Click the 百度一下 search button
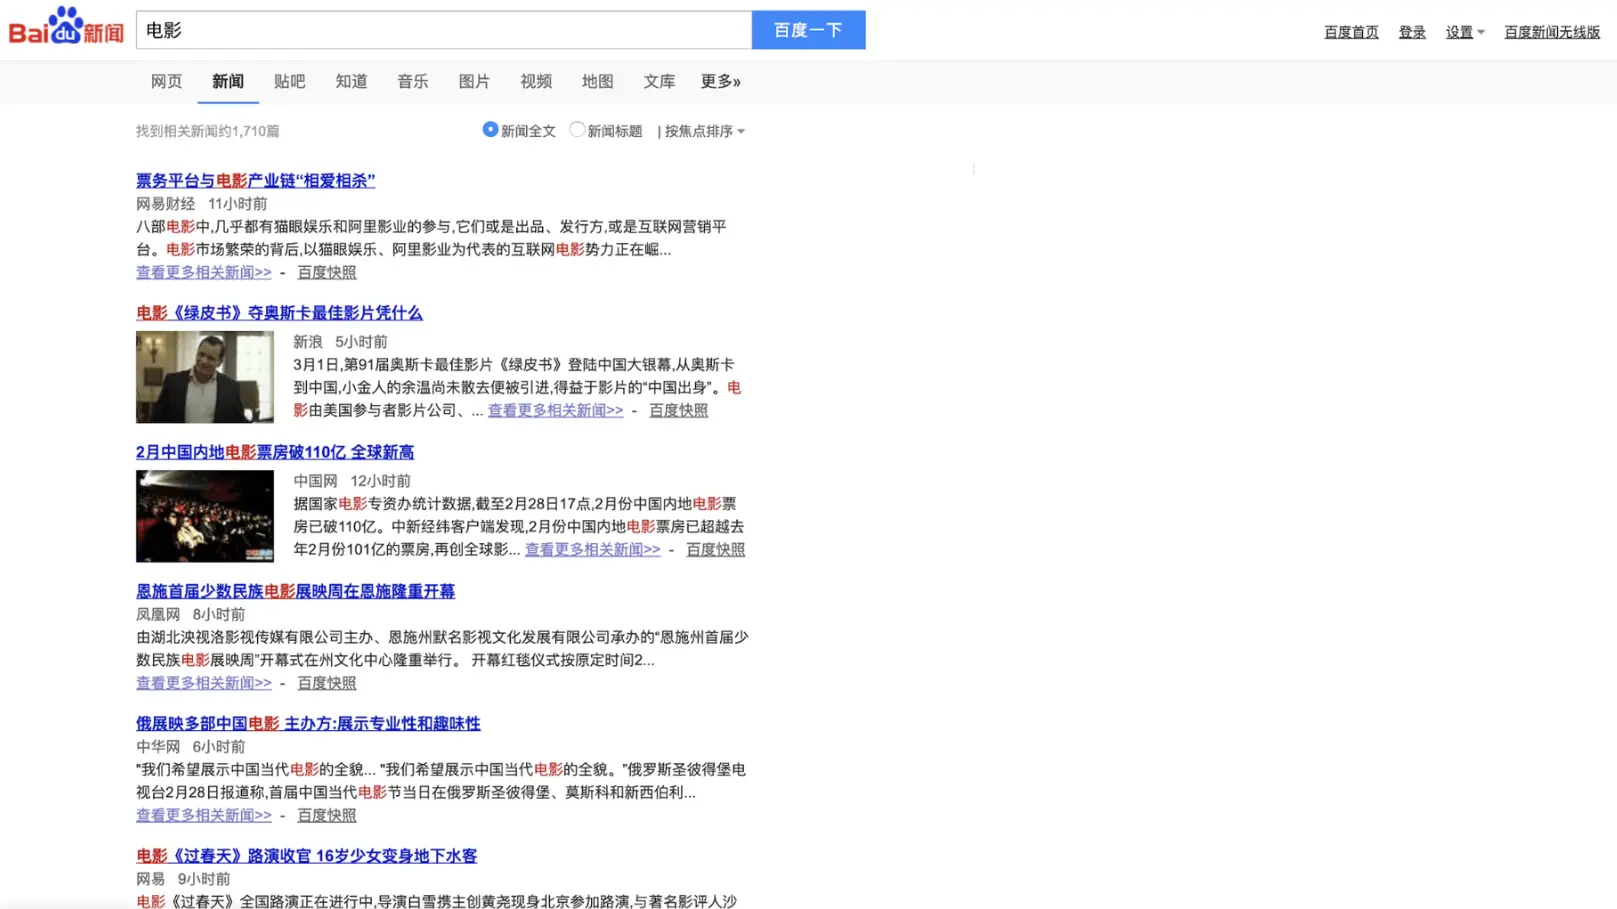The width and height of the screenshot is (1617, 909). (808, 30)
